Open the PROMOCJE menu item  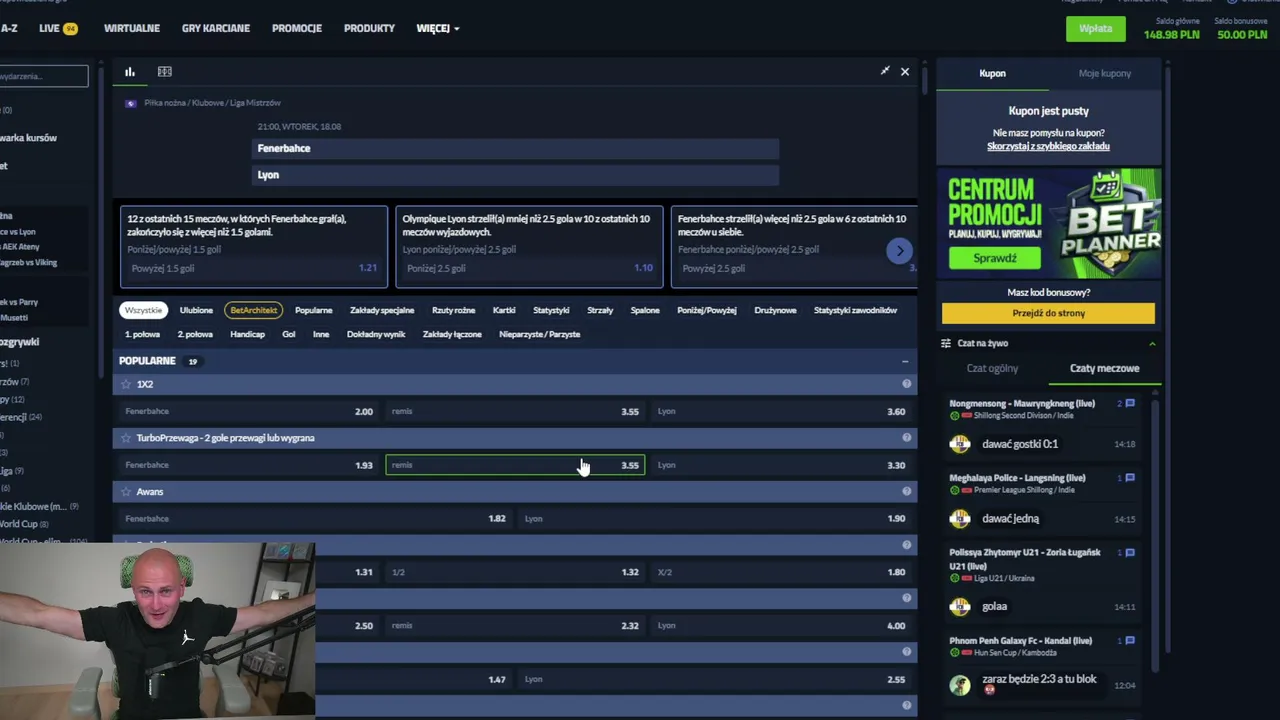297,28
